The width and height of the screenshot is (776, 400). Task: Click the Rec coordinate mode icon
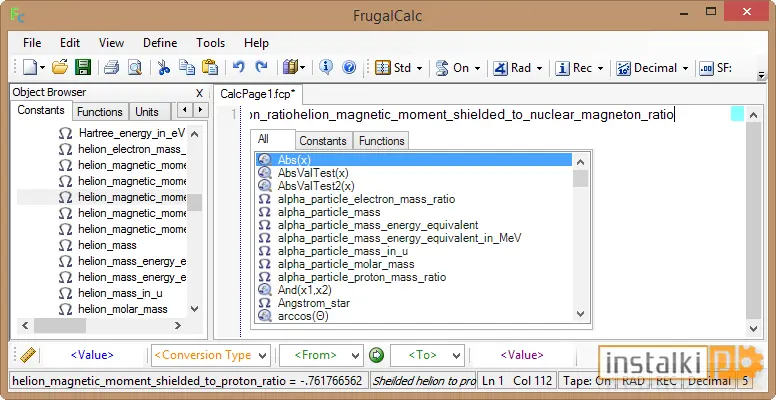pos(562,68)
